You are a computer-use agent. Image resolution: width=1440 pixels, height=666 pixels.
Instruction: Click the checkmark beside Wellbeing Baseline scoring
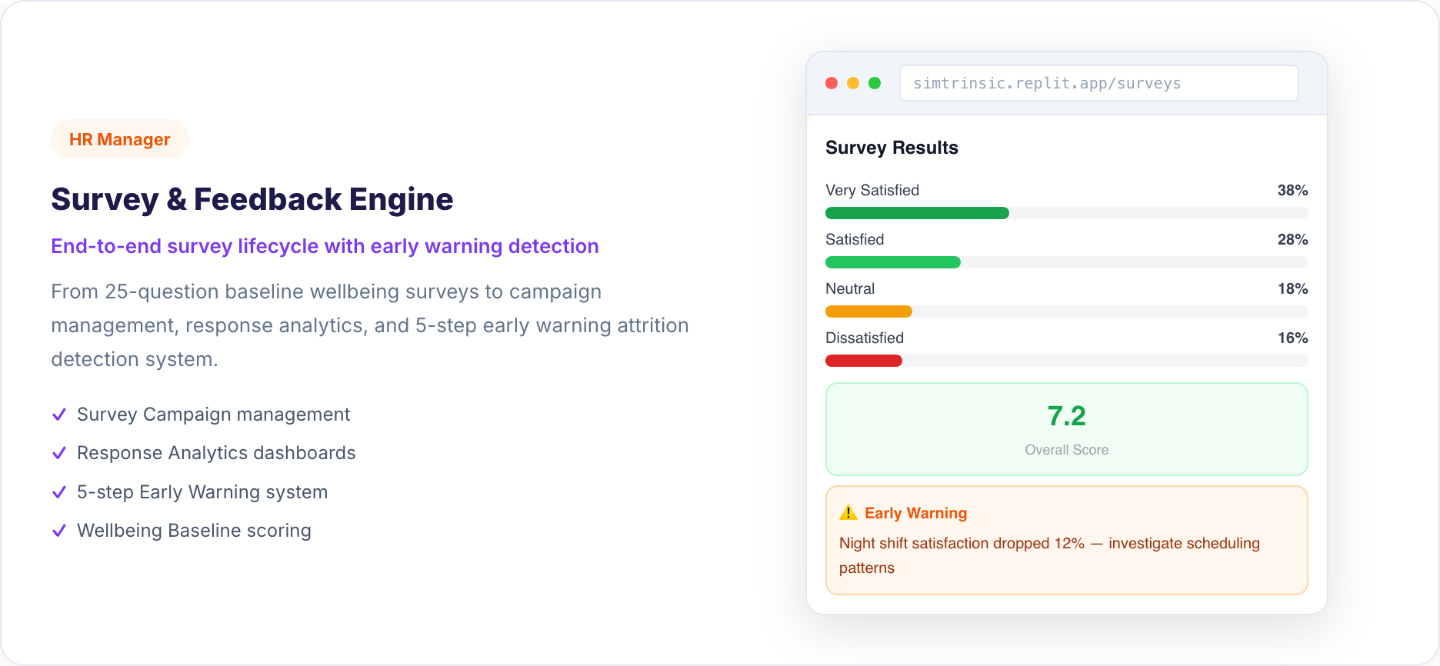pos(58,530)
